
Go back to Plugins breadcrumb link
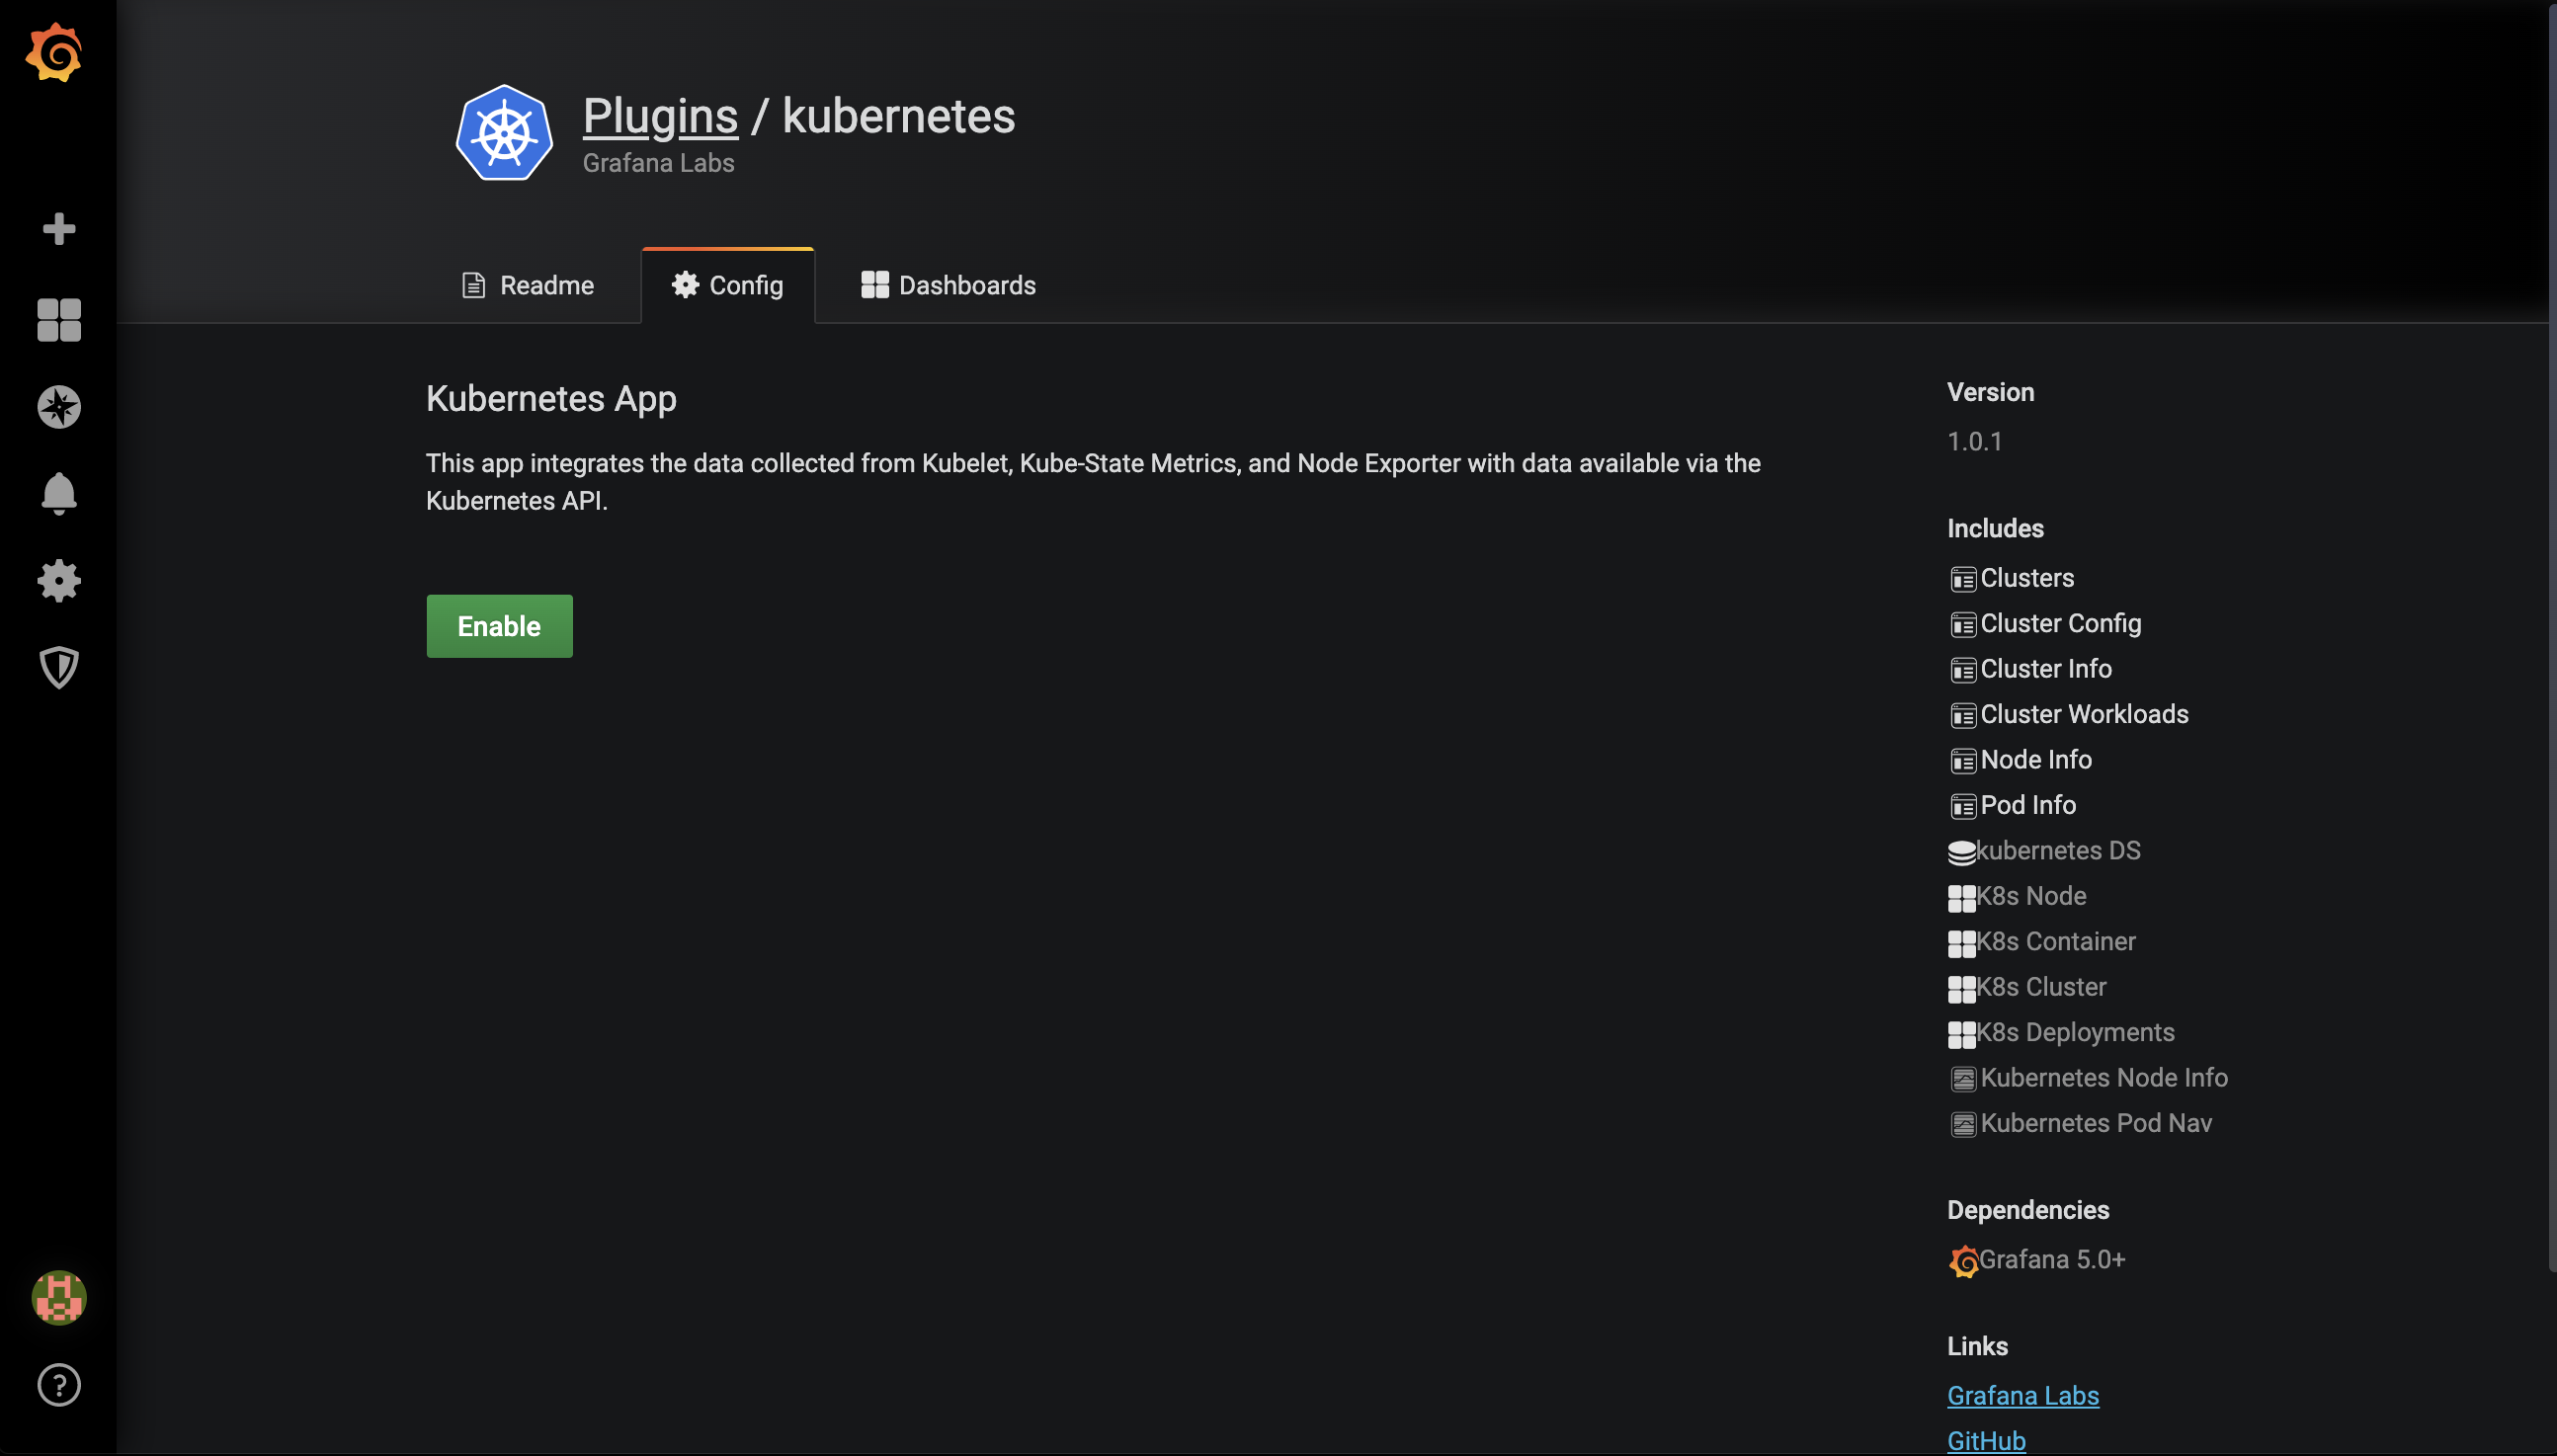[660, 116]
